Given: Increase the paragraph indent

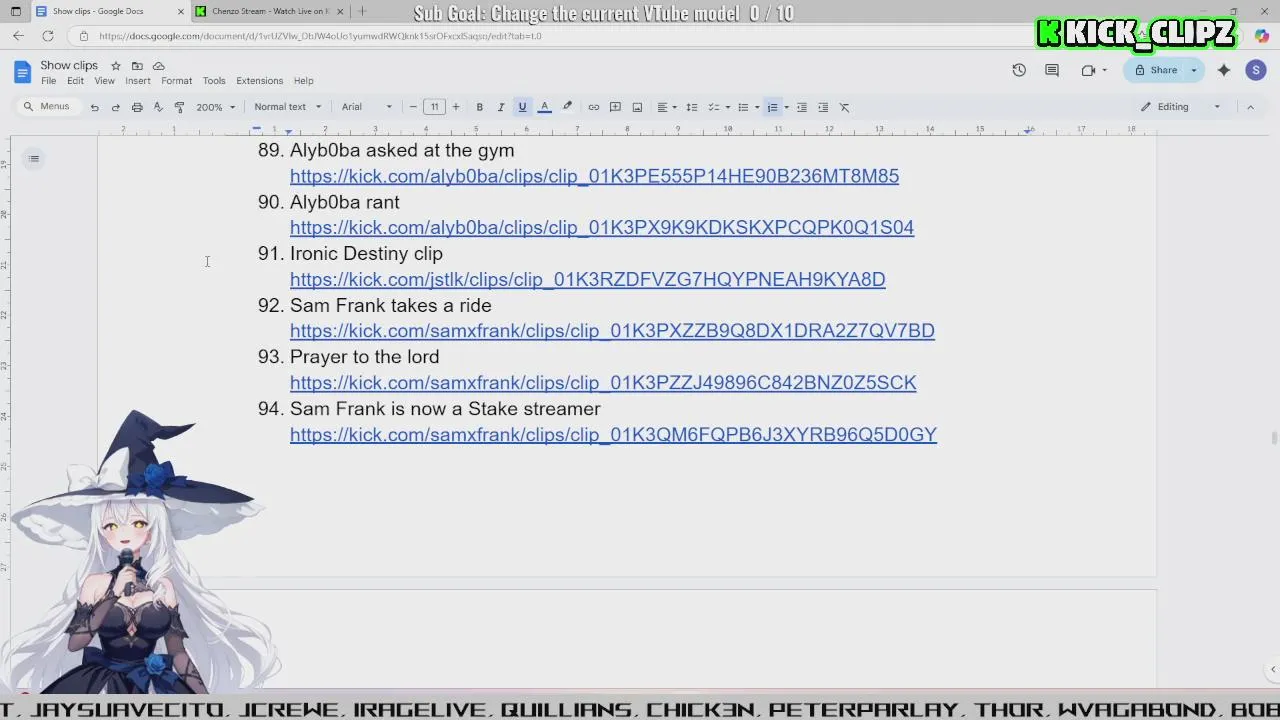Looking at the screenshot, I should 823,107.
